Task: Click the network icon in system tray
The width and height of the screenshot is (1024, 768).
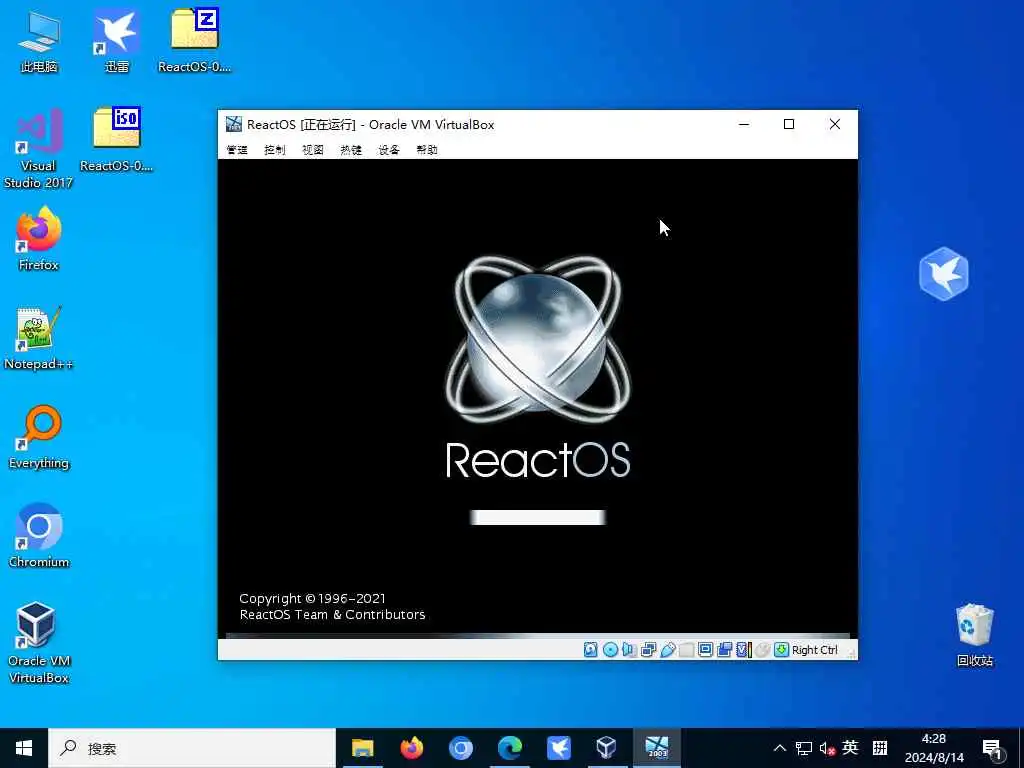Action: [804, 748]
